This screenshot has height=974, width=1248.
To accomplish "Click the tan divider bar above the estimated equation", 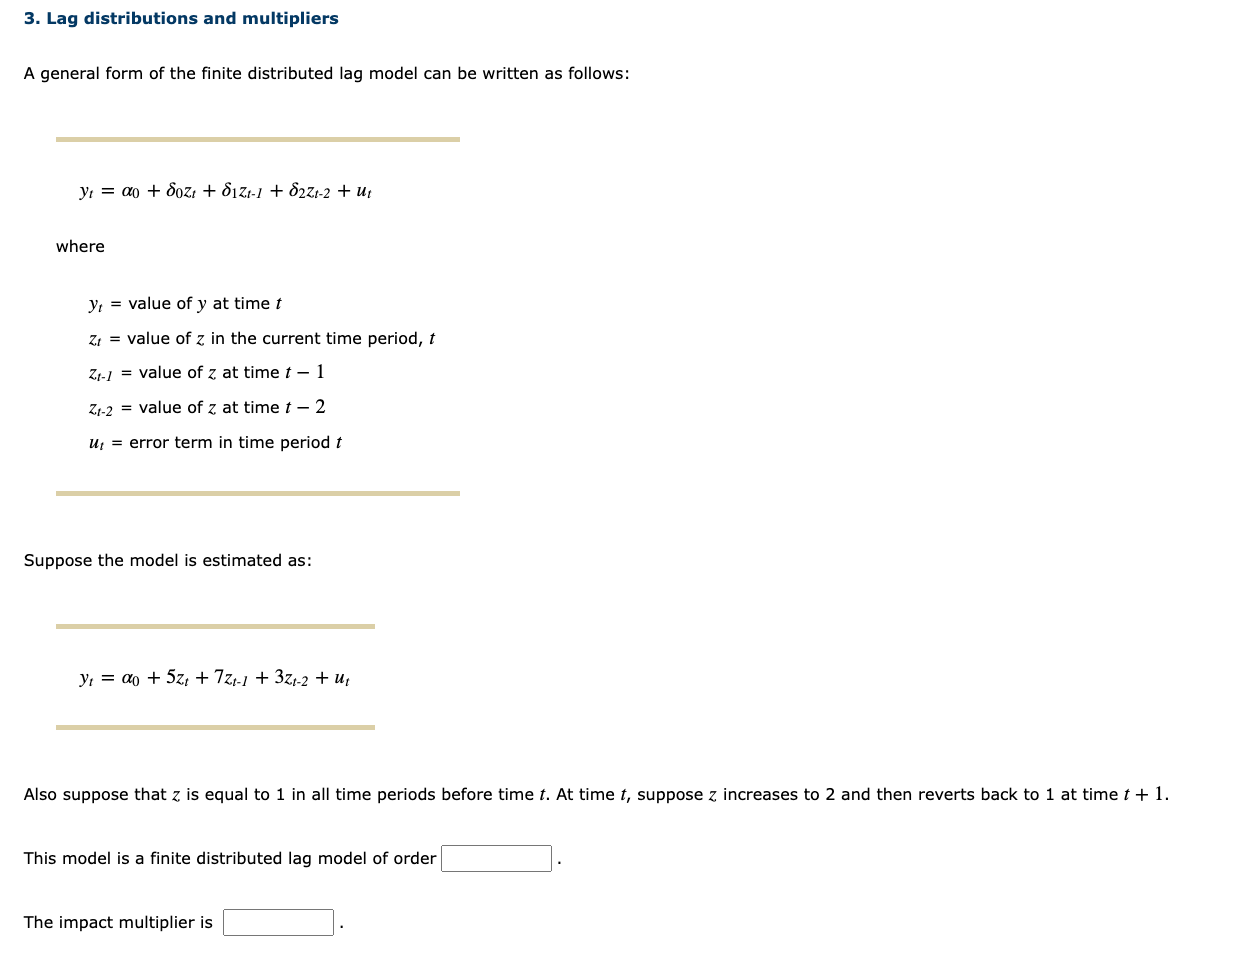I will 216,626.
